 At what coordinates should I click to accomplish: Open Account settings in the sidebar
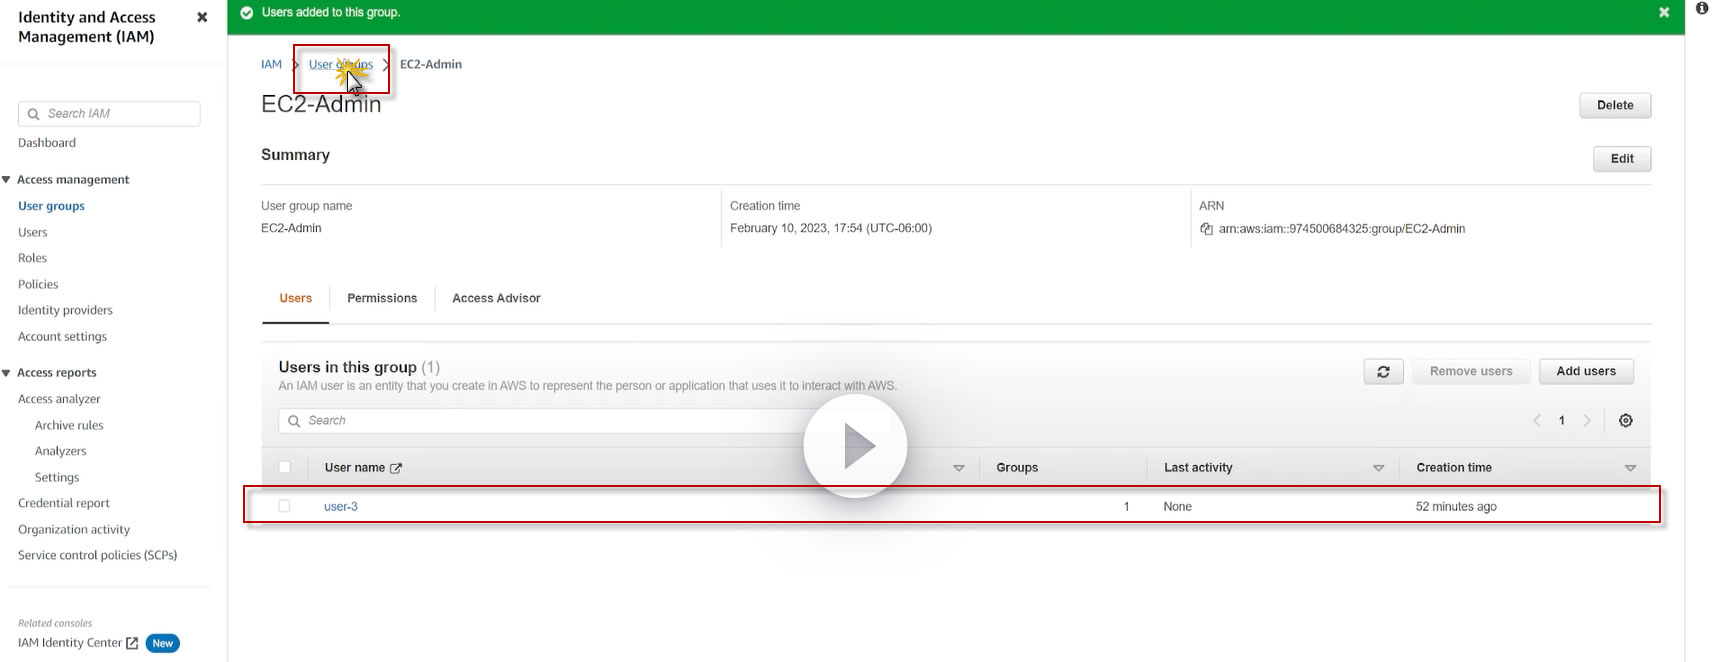pyautogui.click(x=62, y=337)
